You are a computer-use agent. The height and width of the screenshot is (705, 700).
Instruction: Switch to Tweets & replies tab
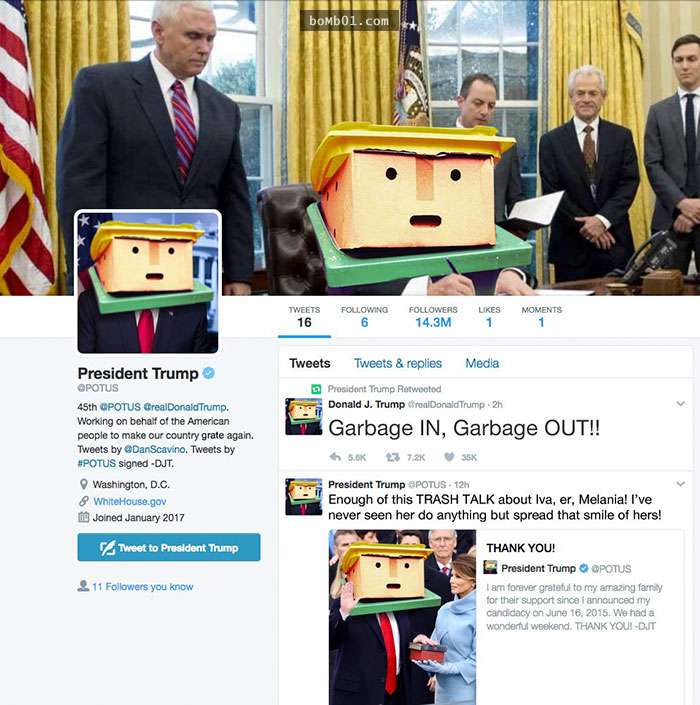(398, 363)
